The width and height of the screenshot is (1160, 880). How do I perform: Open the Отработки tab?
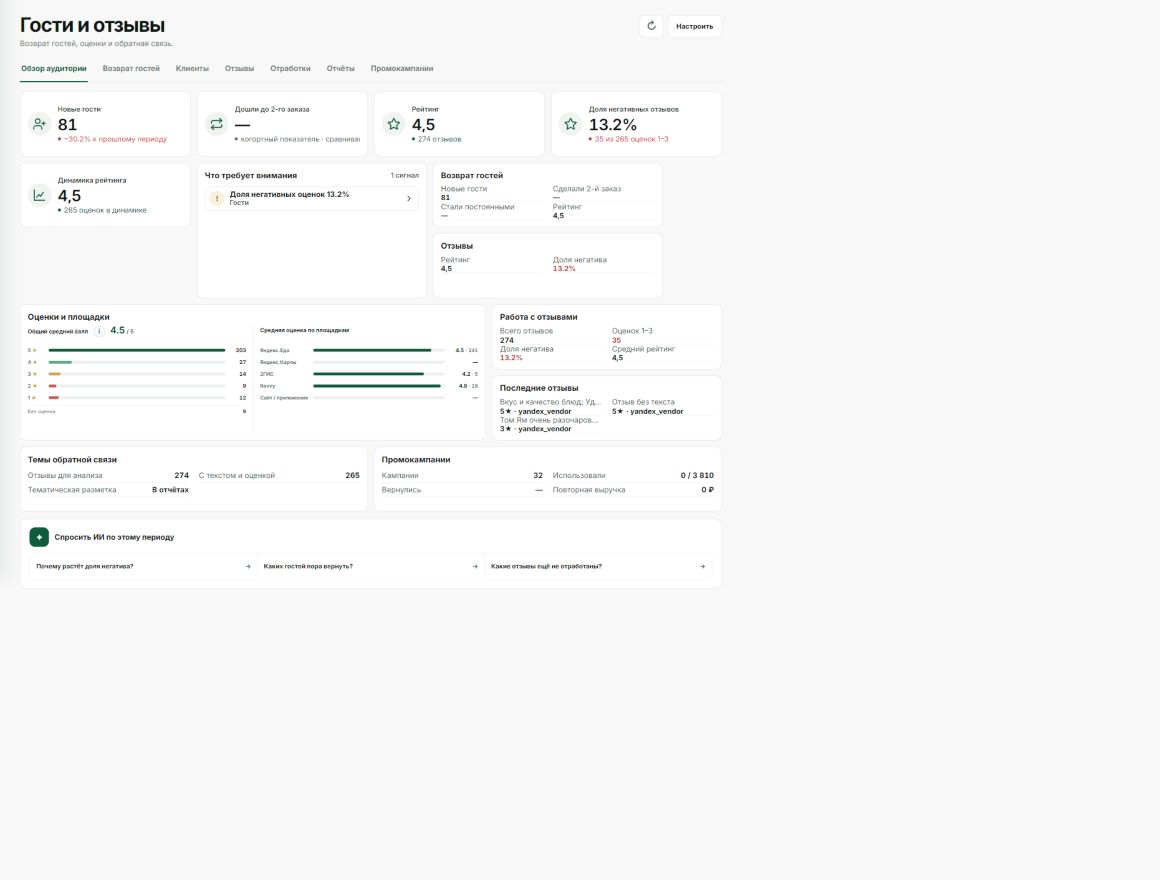pos(290,69)
